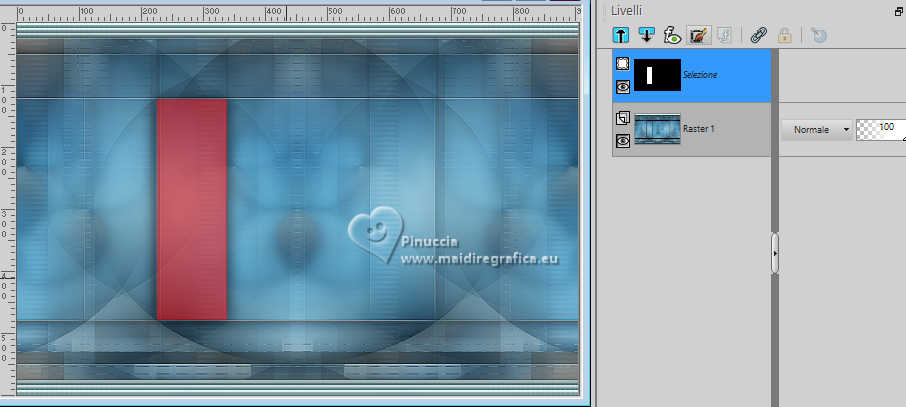Toggle the layer effects visibility icon
This screenshot has height=407, width=906.
pos(673,35)
